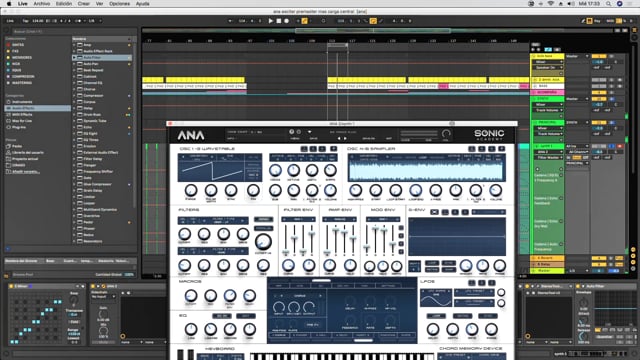Open the ANA preset menu arrow
This screenshot has height=360, width=640.
click(309, 132)
